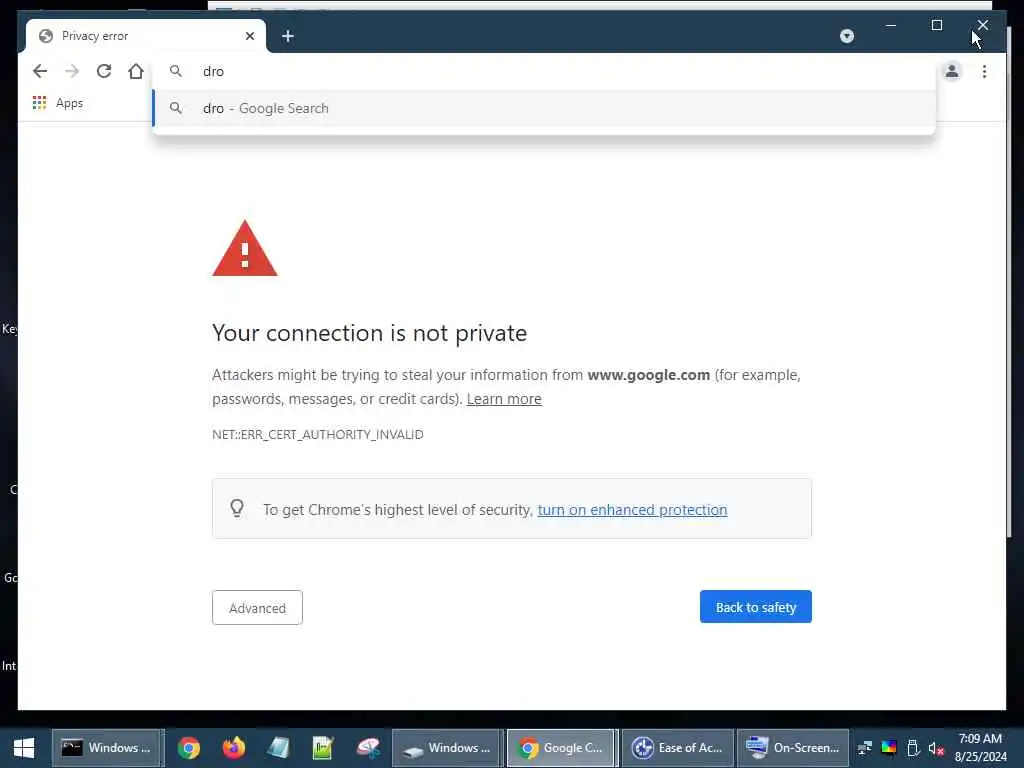Click the colorful display tray icon

[x=889, y=748]
